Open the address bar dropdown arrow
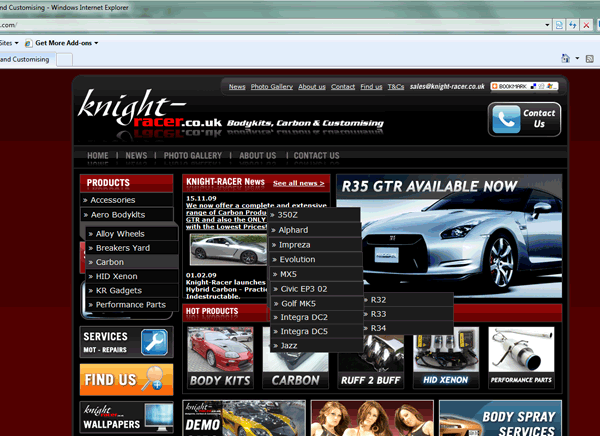600x436 pixels. pos(547,25)
